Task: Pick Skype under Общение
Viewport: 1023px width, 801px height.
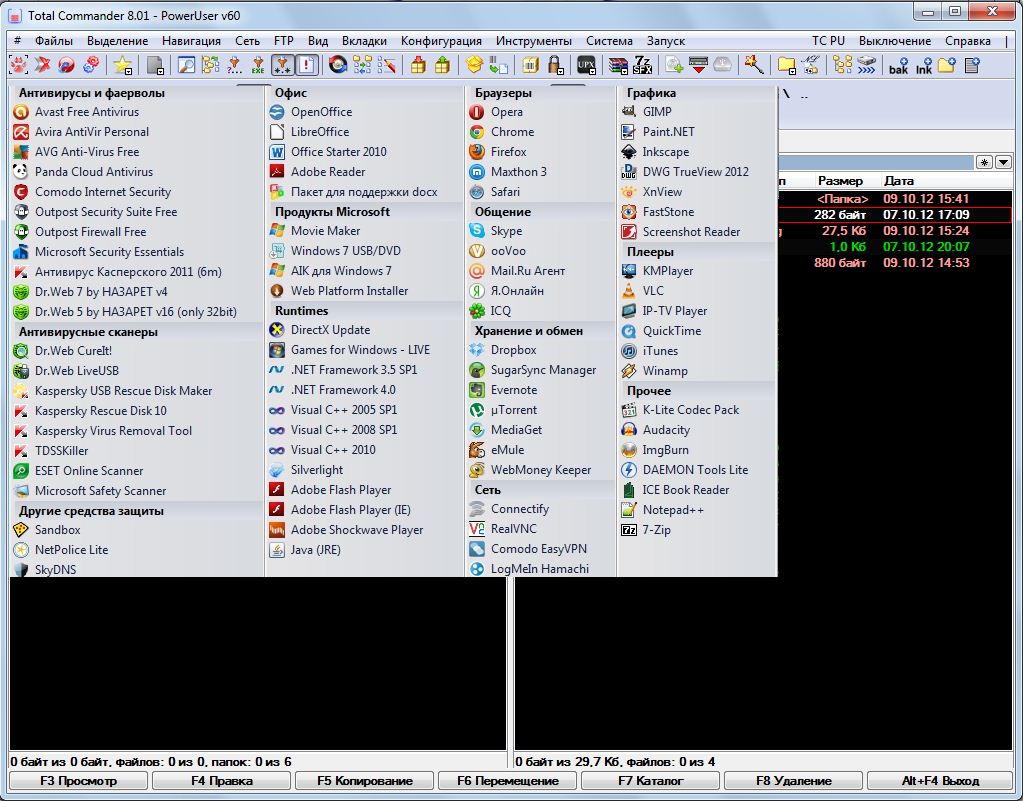Action: click(506, 231)
